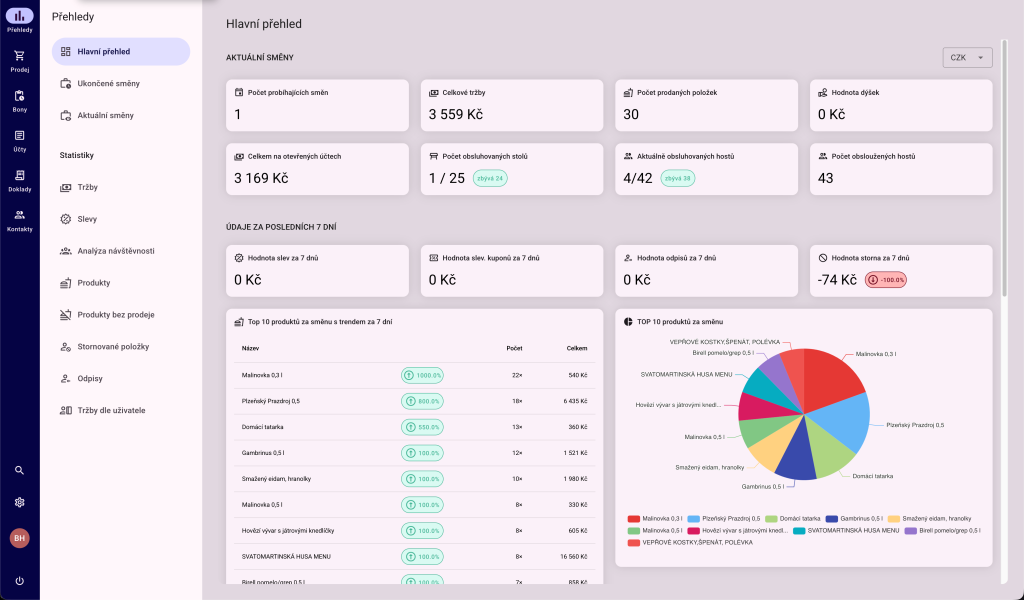Select Hlavní přehled in the side menu

(x=120, y=51)
